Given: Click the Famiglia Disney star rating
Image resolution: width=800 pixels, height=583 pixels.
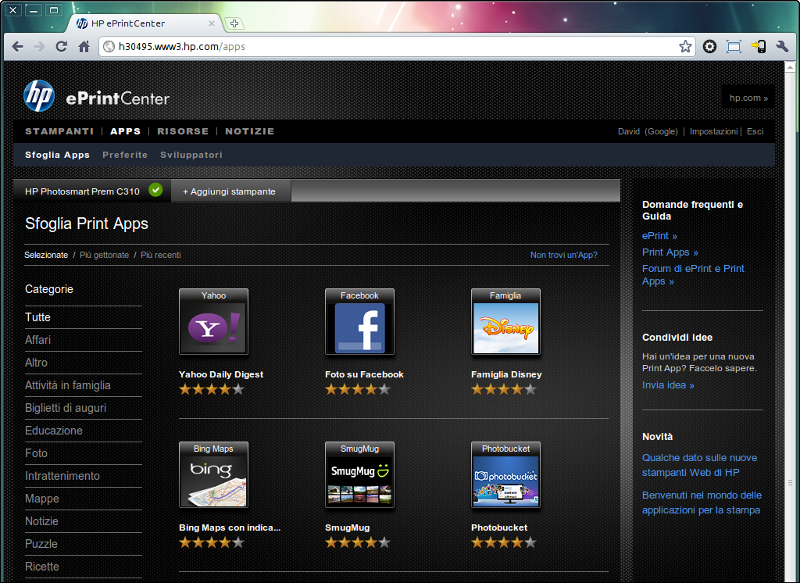Looking at the screenshot, I should pos(504,390).
